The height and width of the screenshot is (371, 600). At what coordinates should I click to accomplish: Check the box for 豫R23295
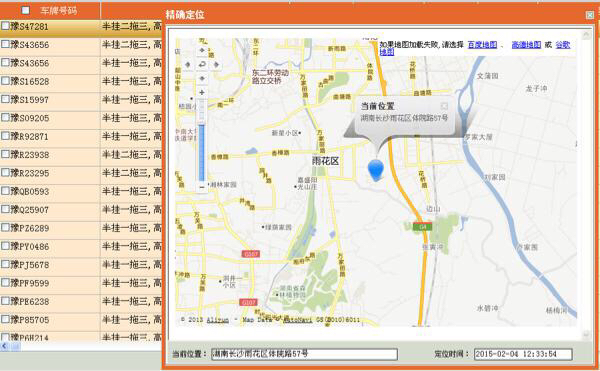(x=5, y=172)
